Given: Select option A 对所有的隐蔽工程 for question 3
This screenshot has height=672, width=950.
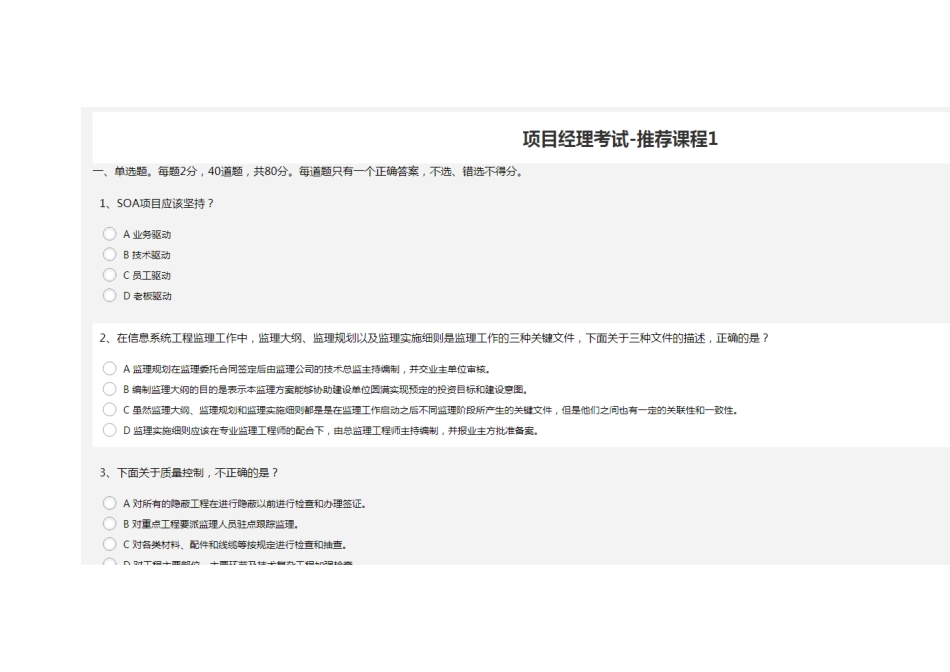Looking at the screenshot, I should 110,503.
